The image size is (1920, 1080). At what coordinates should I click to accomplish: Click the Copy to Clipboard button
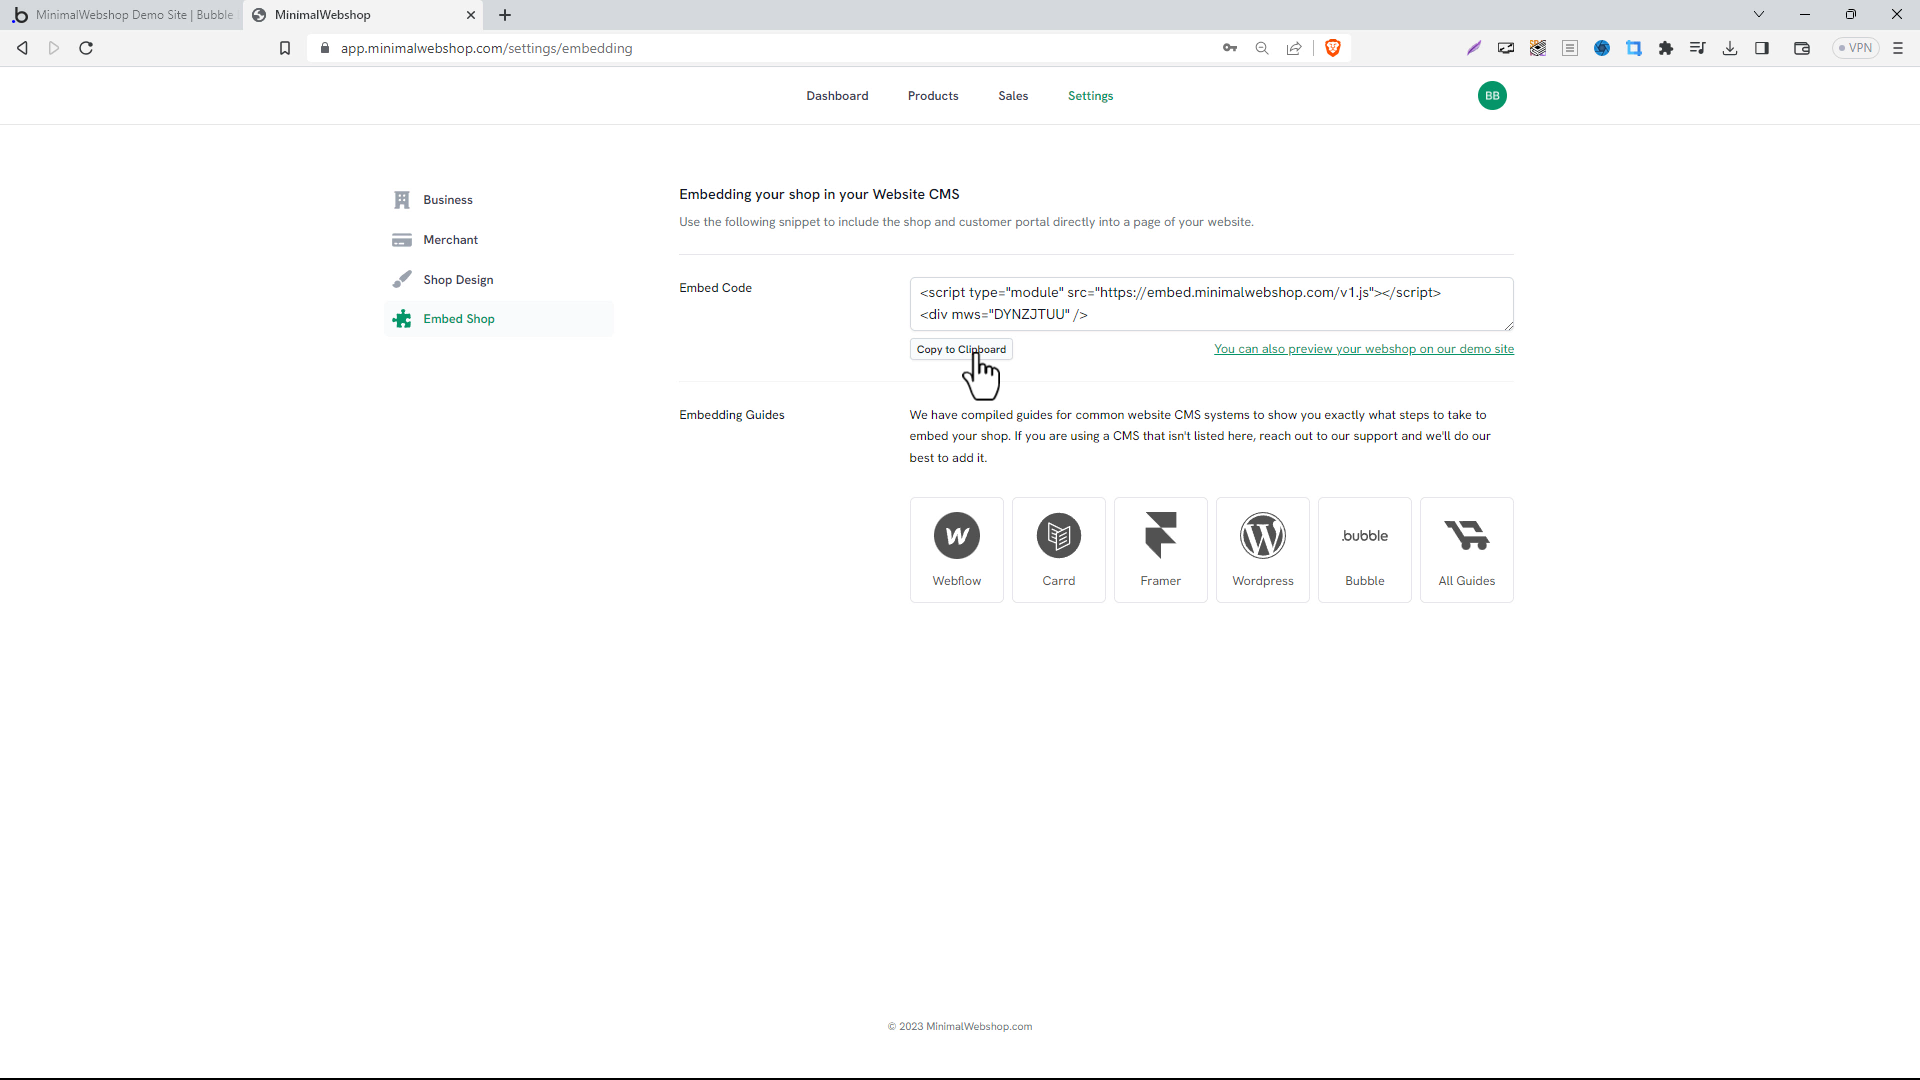(960, 348)
